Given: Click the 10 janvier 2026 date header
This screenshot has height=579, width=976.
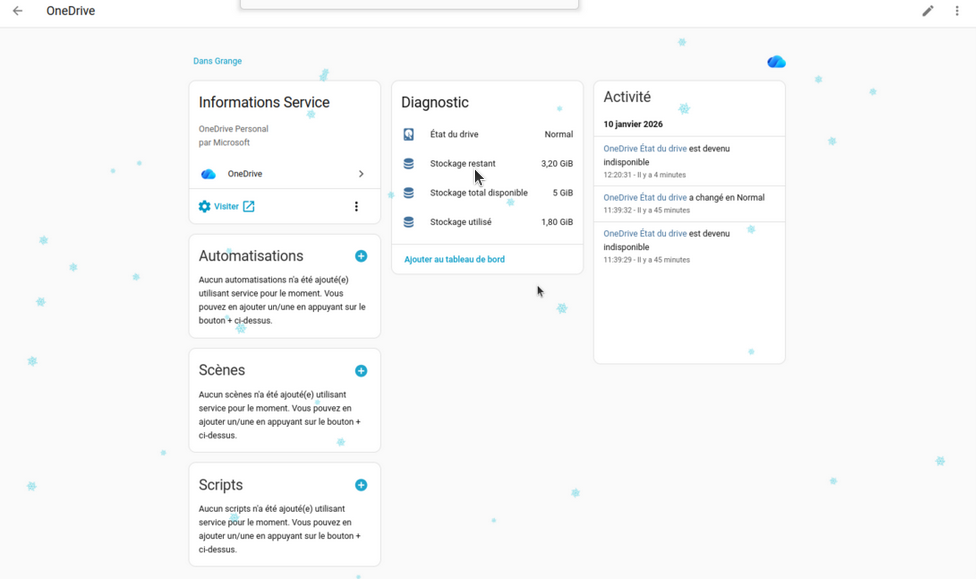Looking at the screenshot, I should point(633,124).
